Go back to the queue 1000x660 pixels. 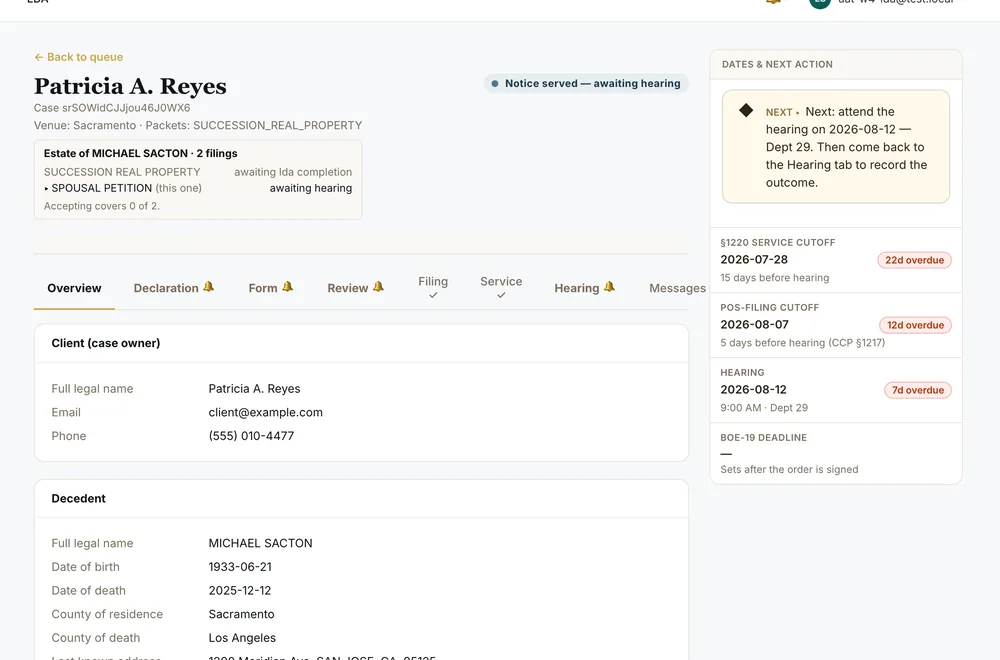(78, 57)
